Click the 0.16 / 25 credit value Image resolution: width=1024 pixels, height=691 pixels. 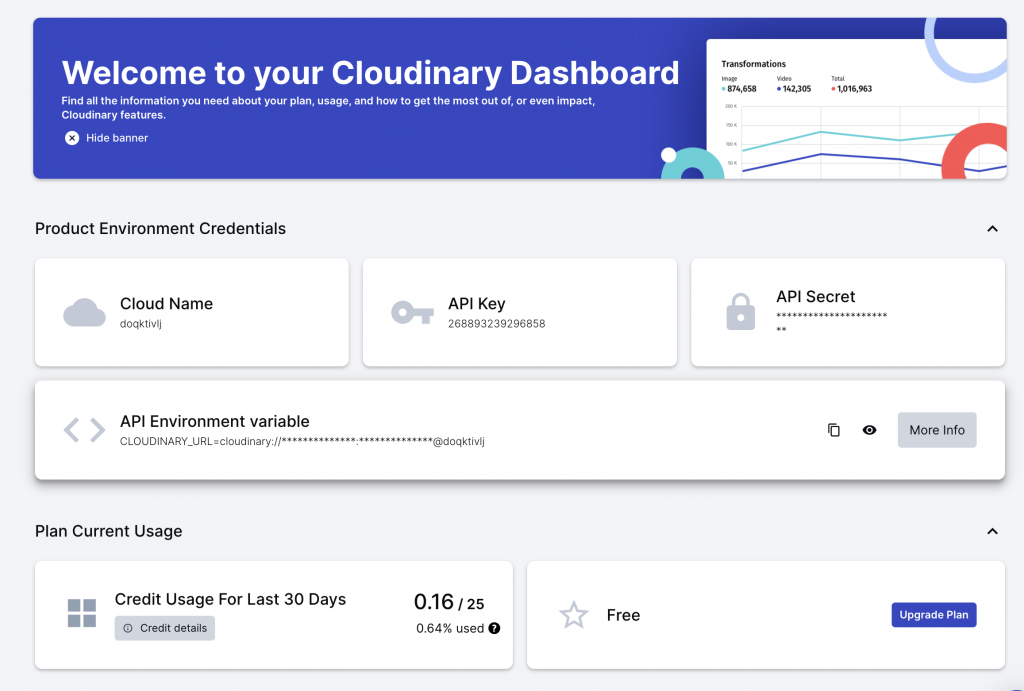[x=449, y=602]
